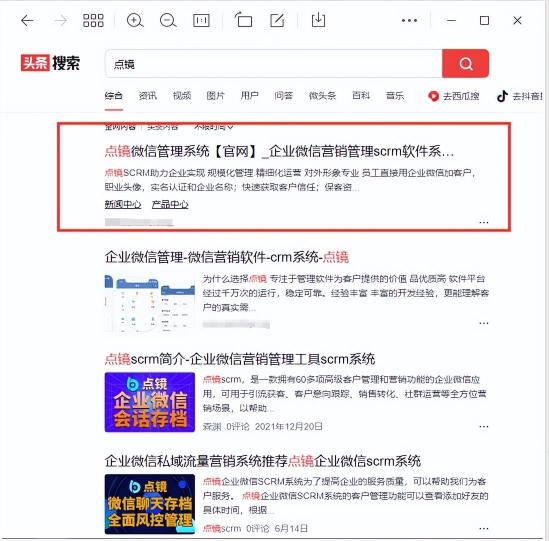Maximize the image viewer window
Viewport: 549px width, 541px height.
484,21
